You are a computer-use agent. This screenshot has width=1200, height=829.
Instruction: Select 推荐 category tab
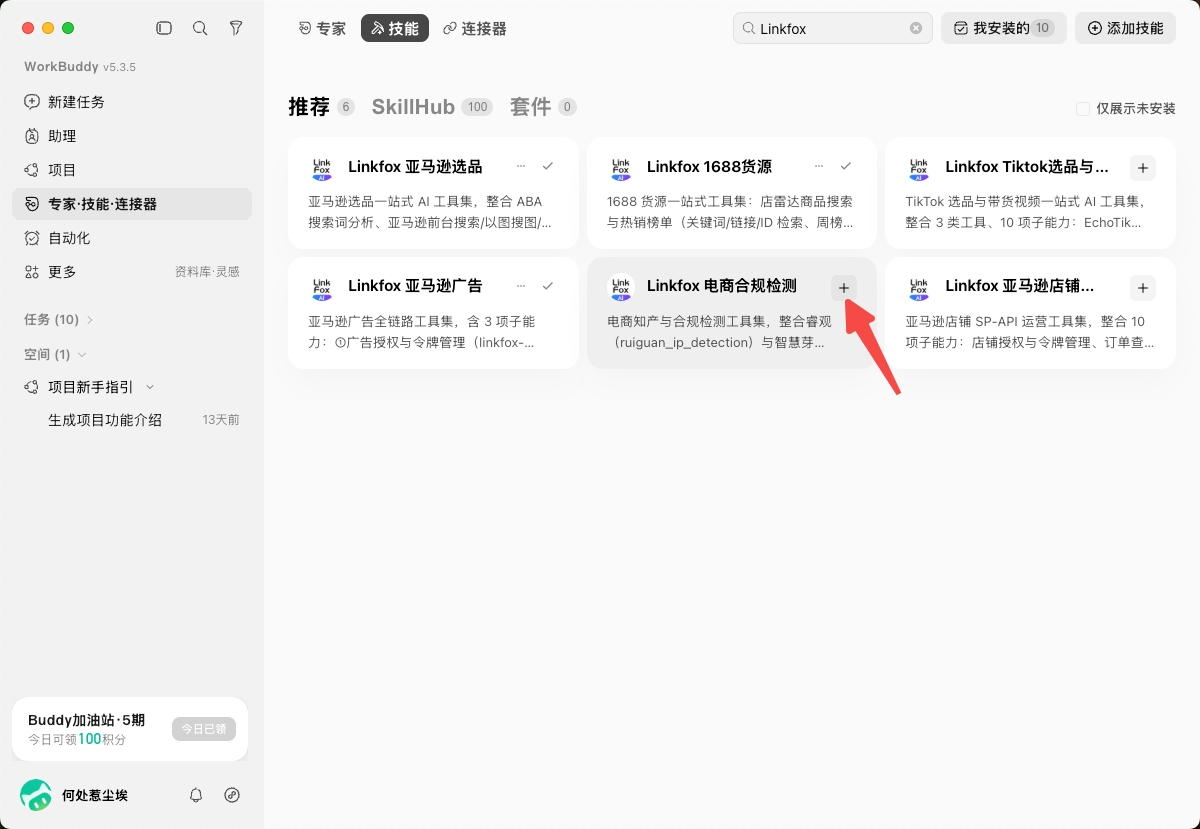click(309, 107)
